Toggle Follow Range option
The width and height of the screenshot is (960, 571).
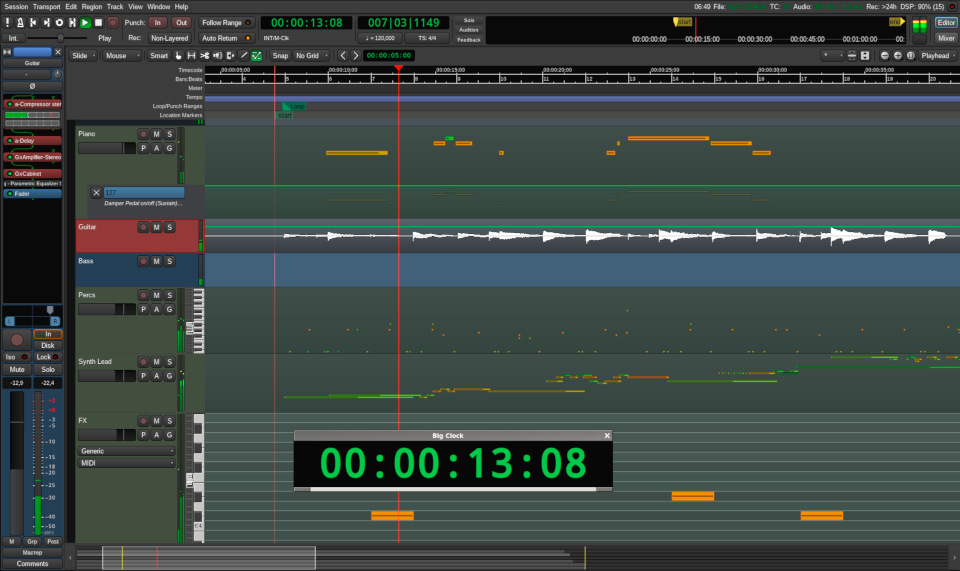point(226,23)
